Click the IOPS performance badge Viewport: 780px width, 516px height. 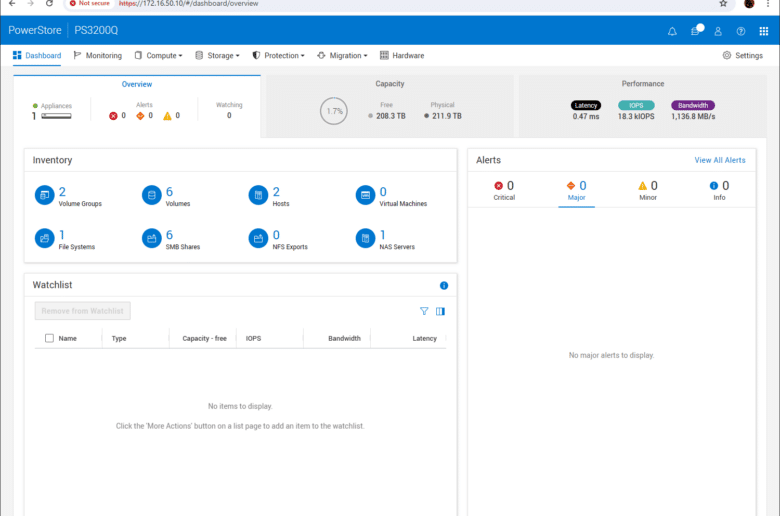(636, 105)
